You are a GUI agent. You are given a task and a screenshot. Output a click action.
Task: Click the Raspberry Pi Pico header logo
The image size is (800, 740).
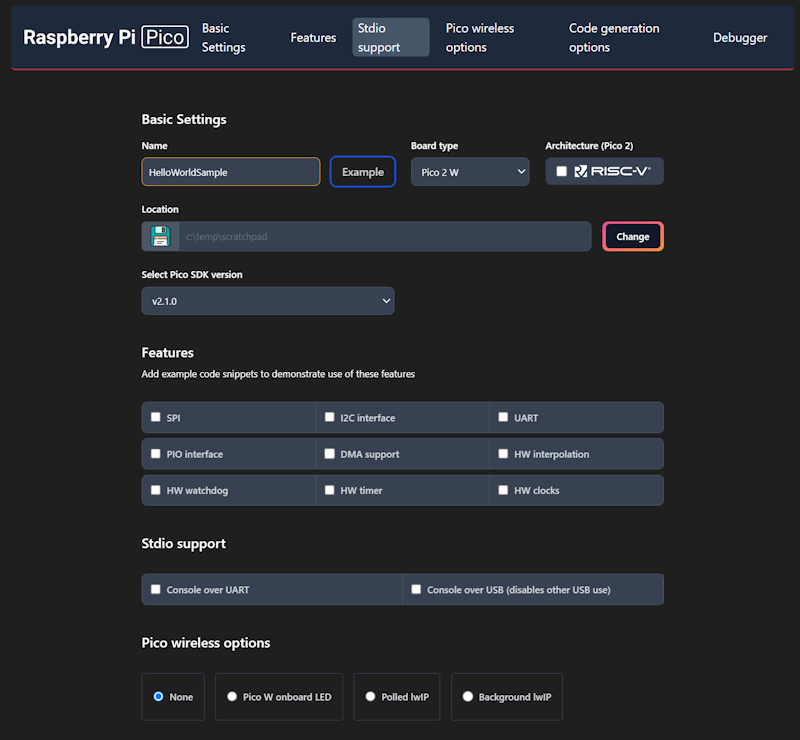[x=105, y=37]
